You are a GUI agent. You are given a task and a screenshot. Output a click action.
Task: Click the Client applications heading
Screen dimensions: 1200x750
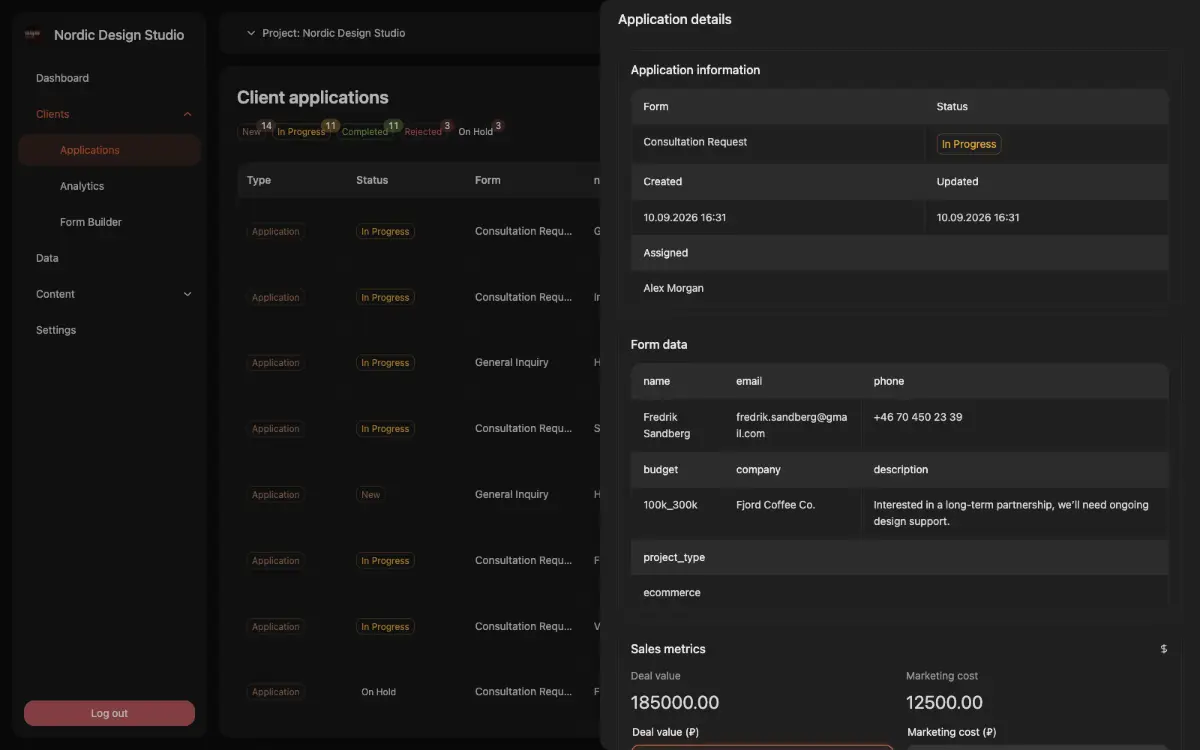pos(313,97)
